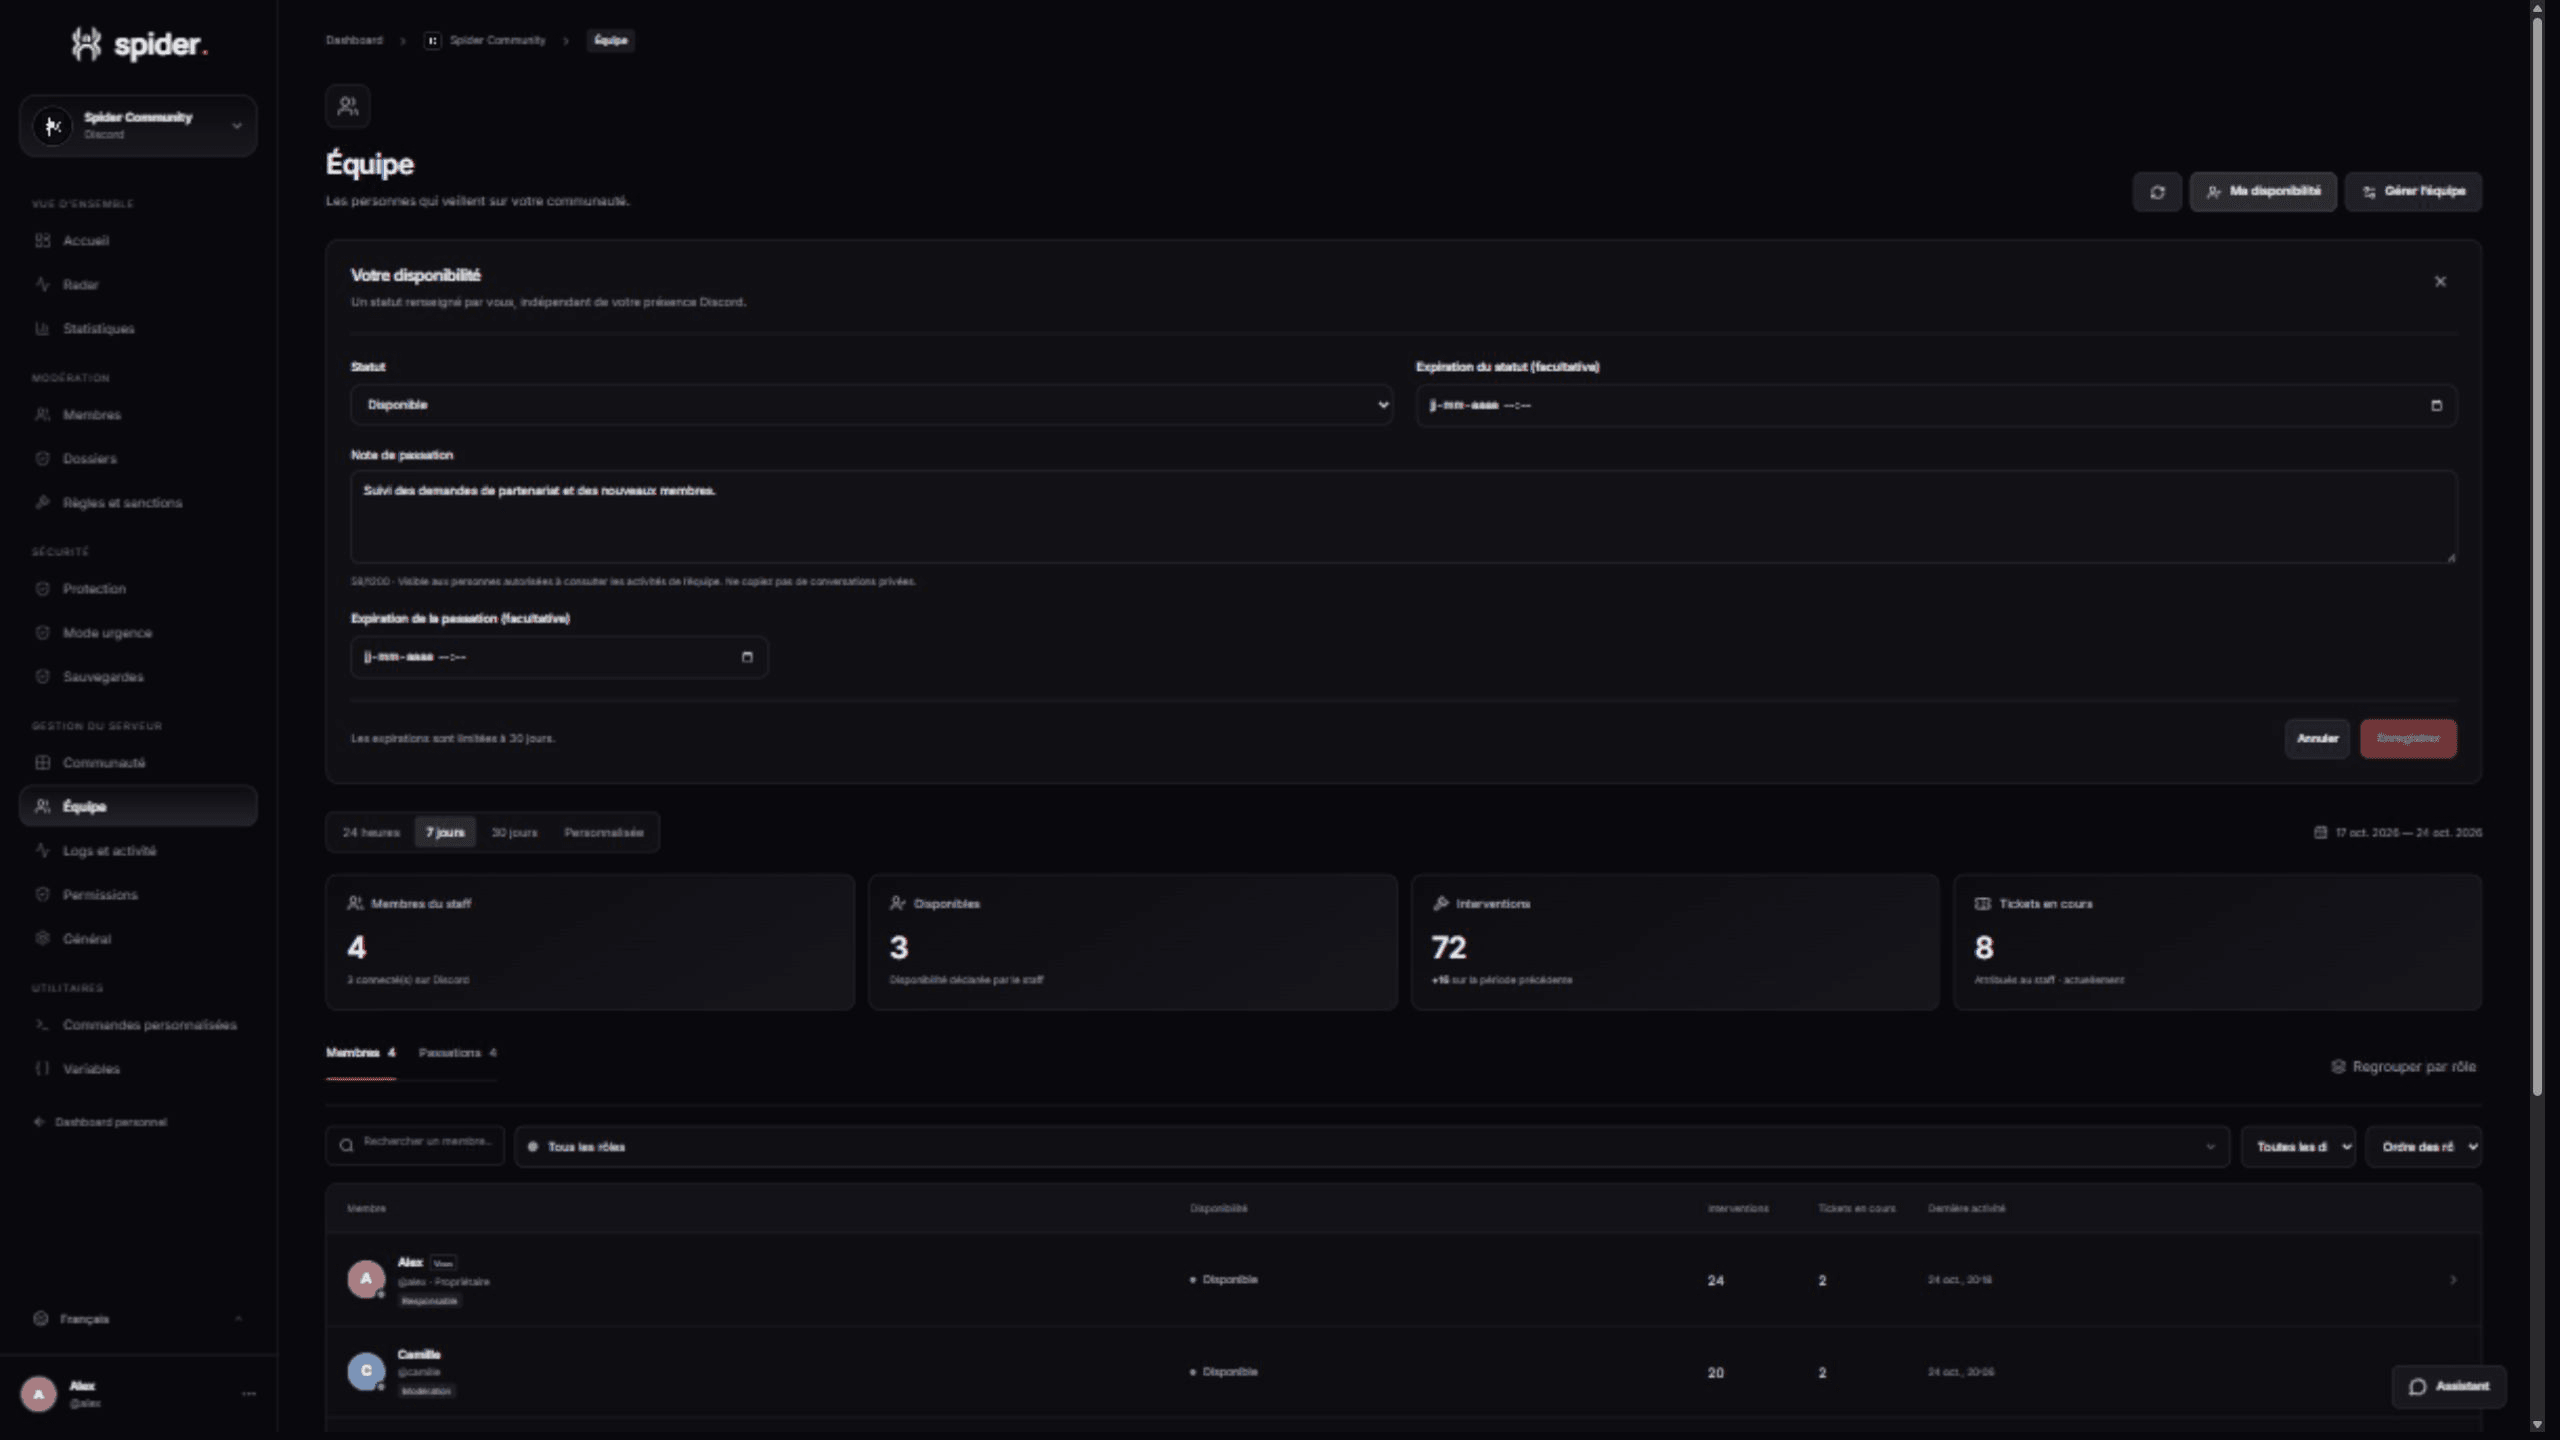Open Protection in sidebar
The height and width of the screenshot is (1440, 2560).
[x=138, y=588]
